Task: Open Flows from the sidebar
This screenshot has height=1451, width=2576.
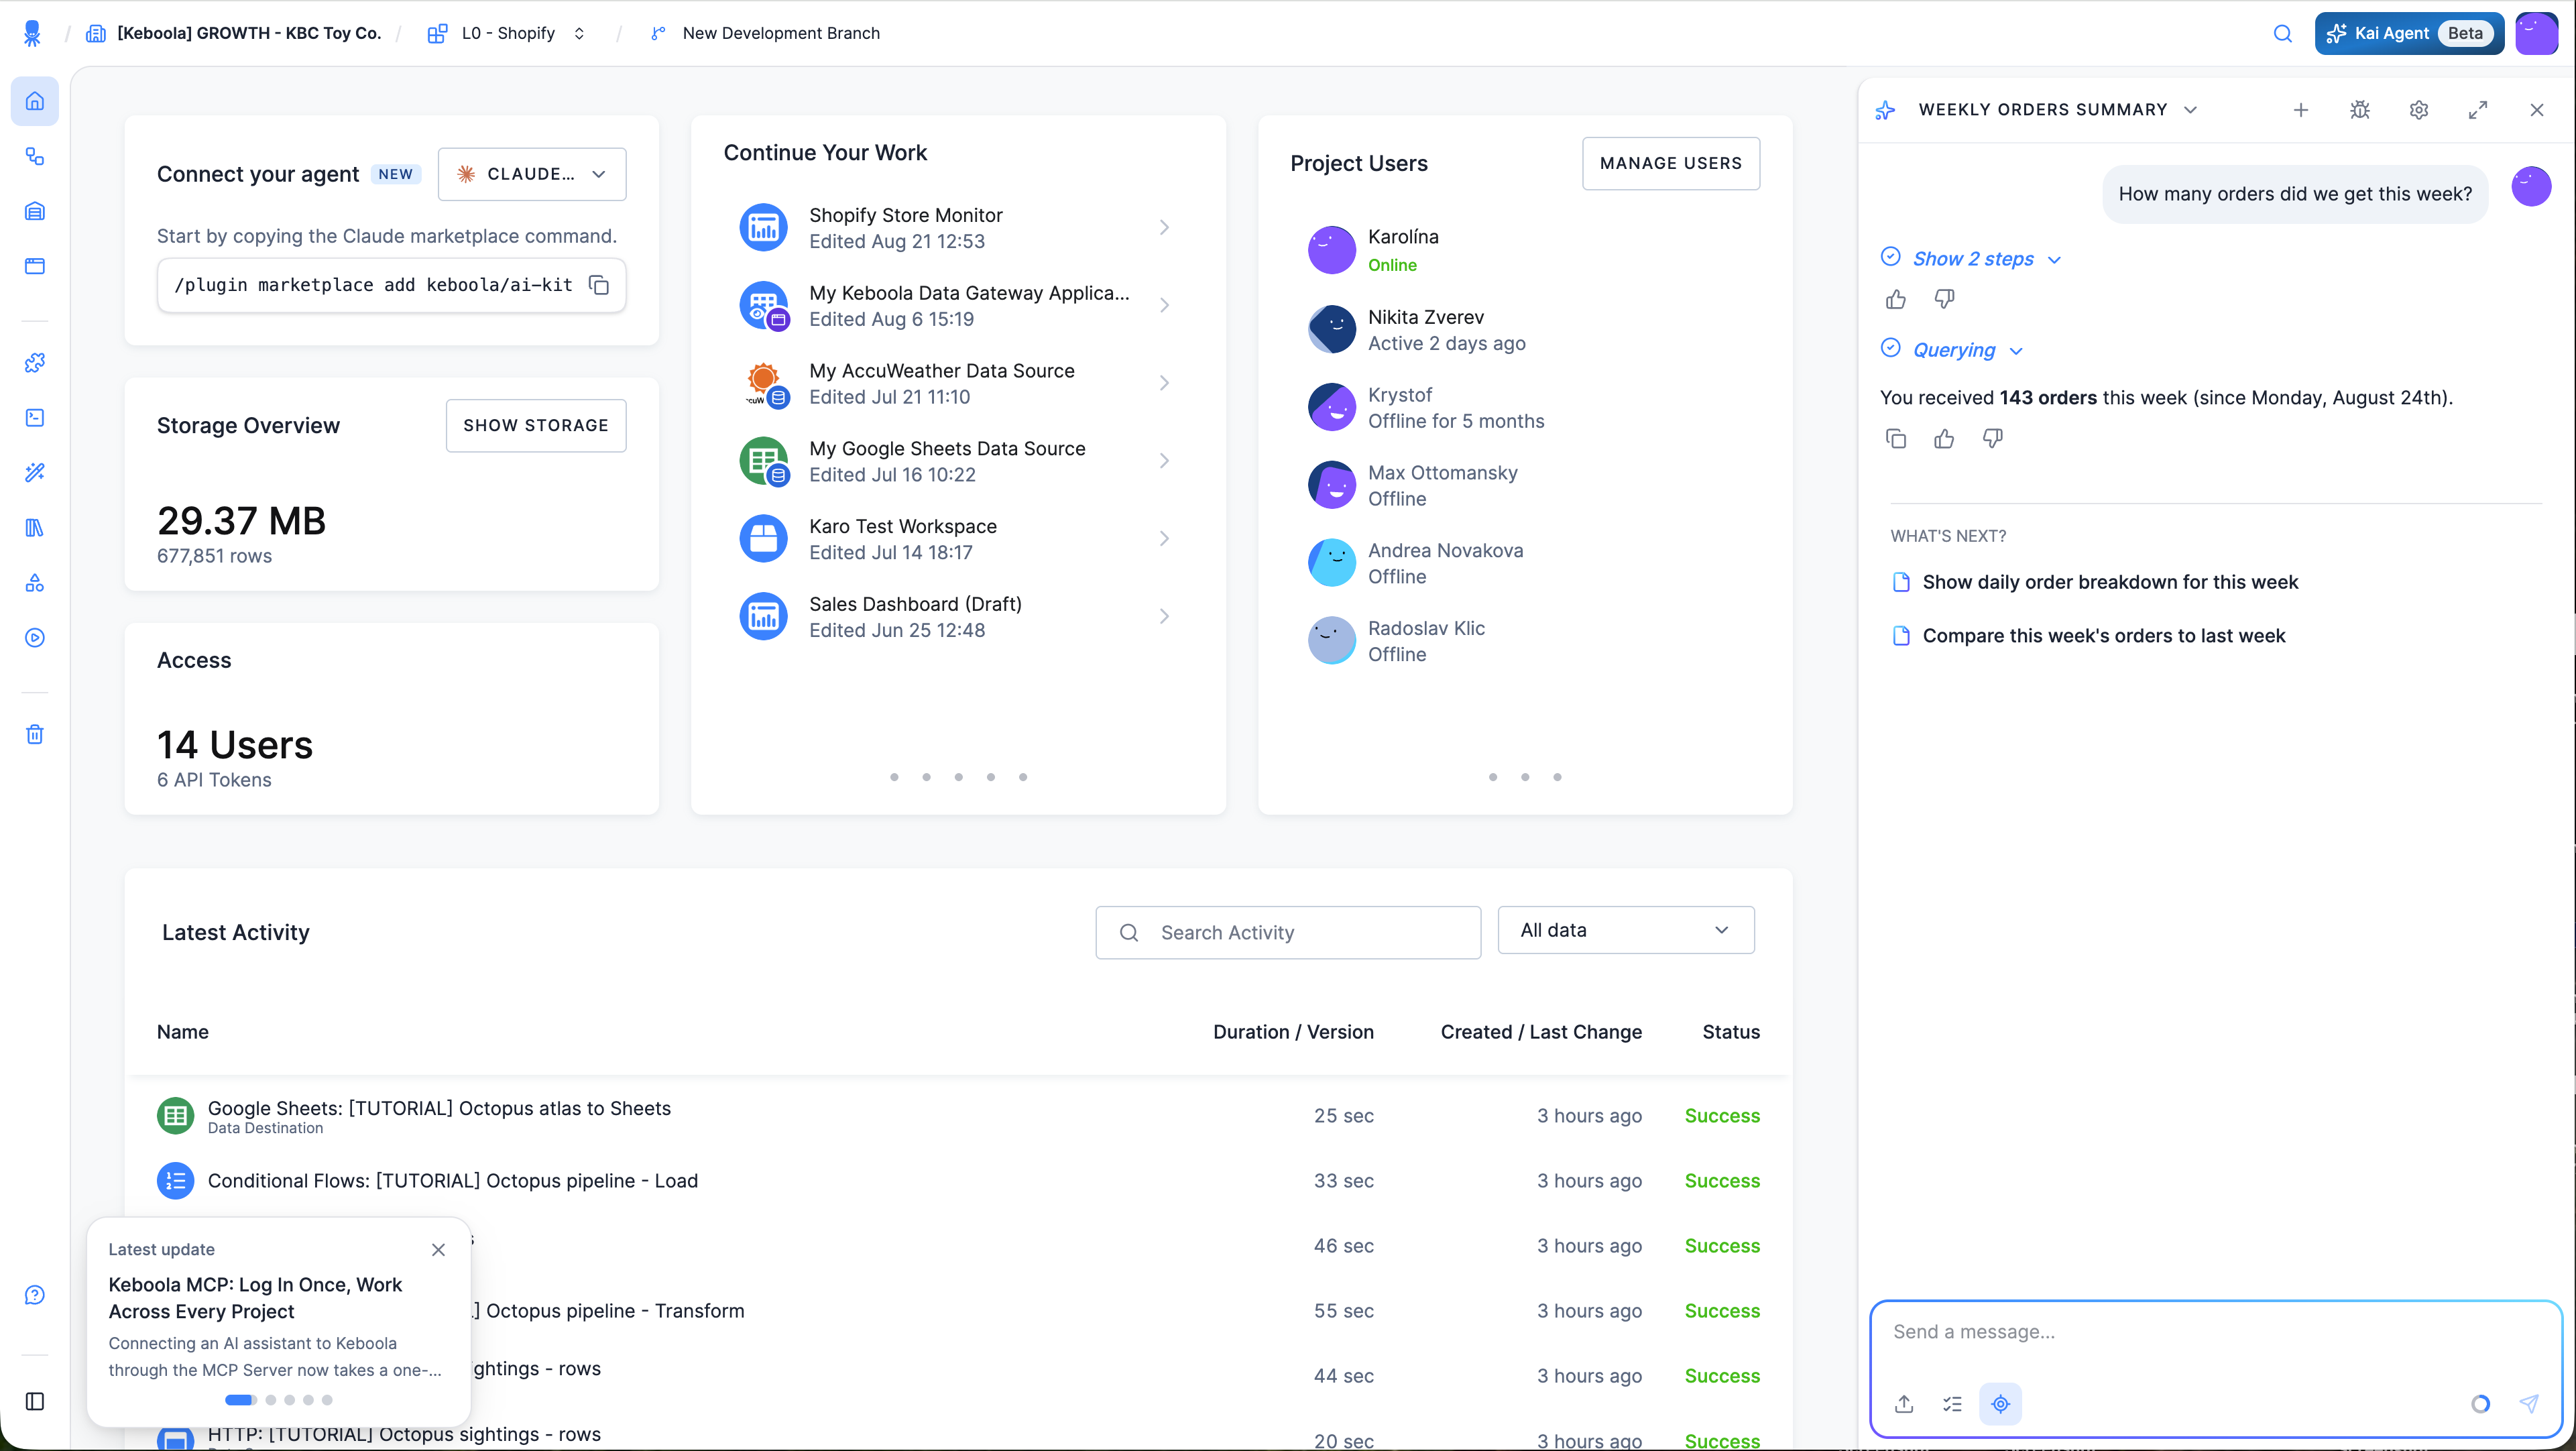Action: click(35, 156)
